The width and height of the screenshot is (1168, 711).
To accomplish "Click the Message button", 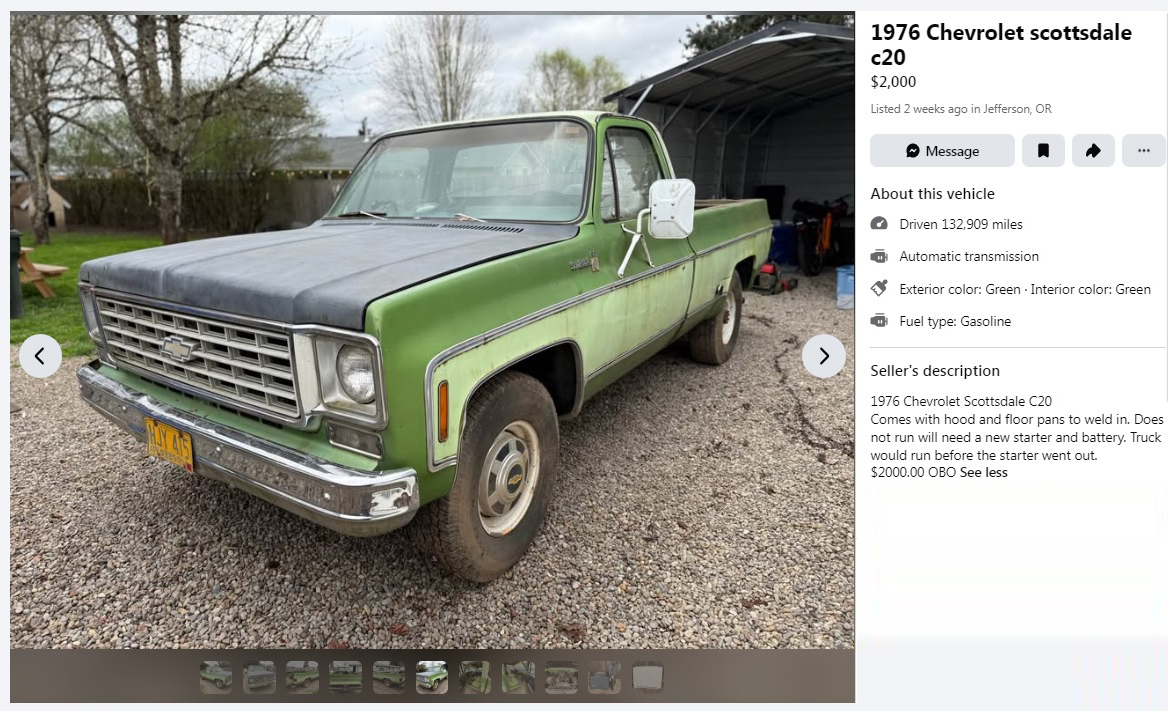I will click(942, 151).
